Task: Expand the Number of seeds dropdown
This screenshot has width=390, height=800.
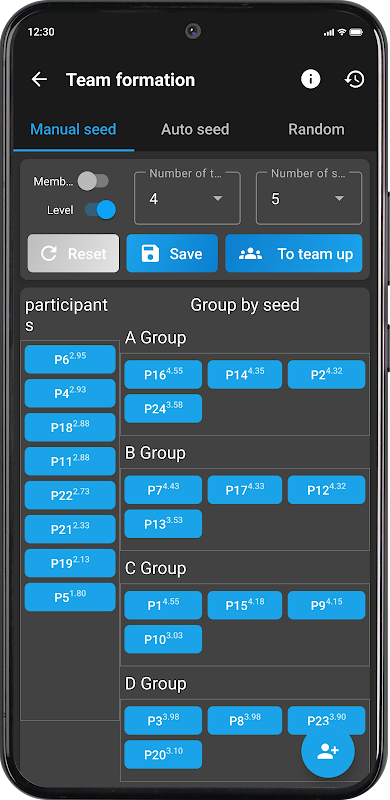Action: (x=309, y=198)
